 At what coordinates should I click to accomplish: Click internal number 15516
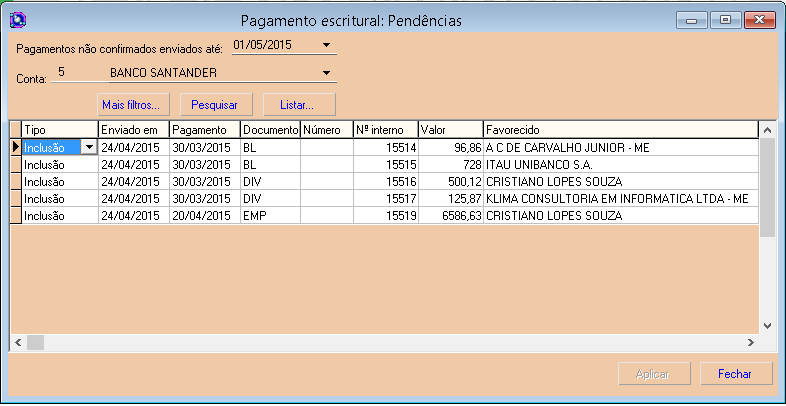[386, 181]
